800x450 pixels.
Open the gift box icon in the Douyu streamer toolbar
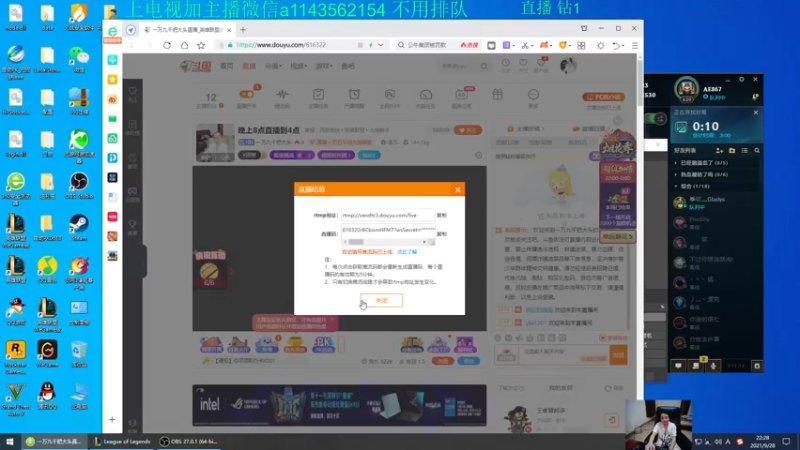click(497, 95)
